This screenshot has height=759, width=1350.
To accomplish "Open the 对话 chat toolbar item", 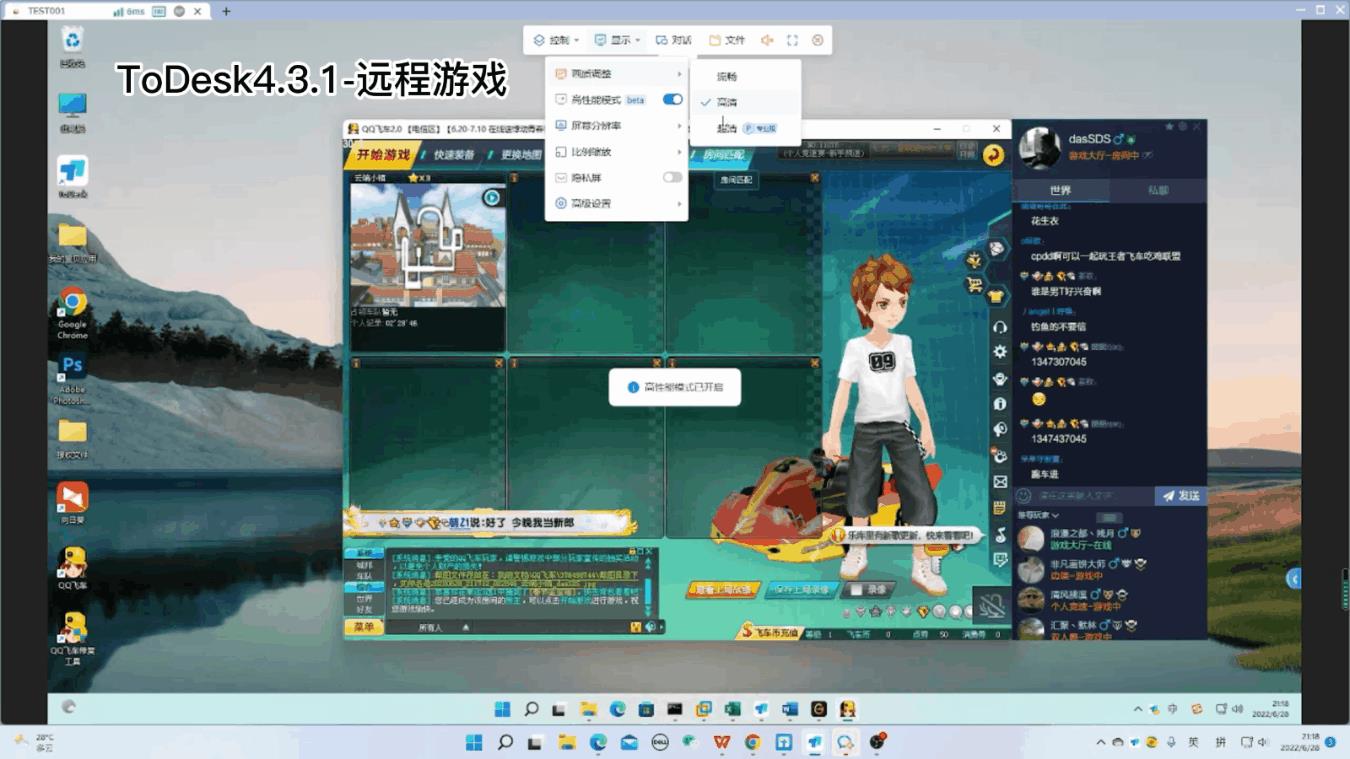I will [x=673, y=40].
